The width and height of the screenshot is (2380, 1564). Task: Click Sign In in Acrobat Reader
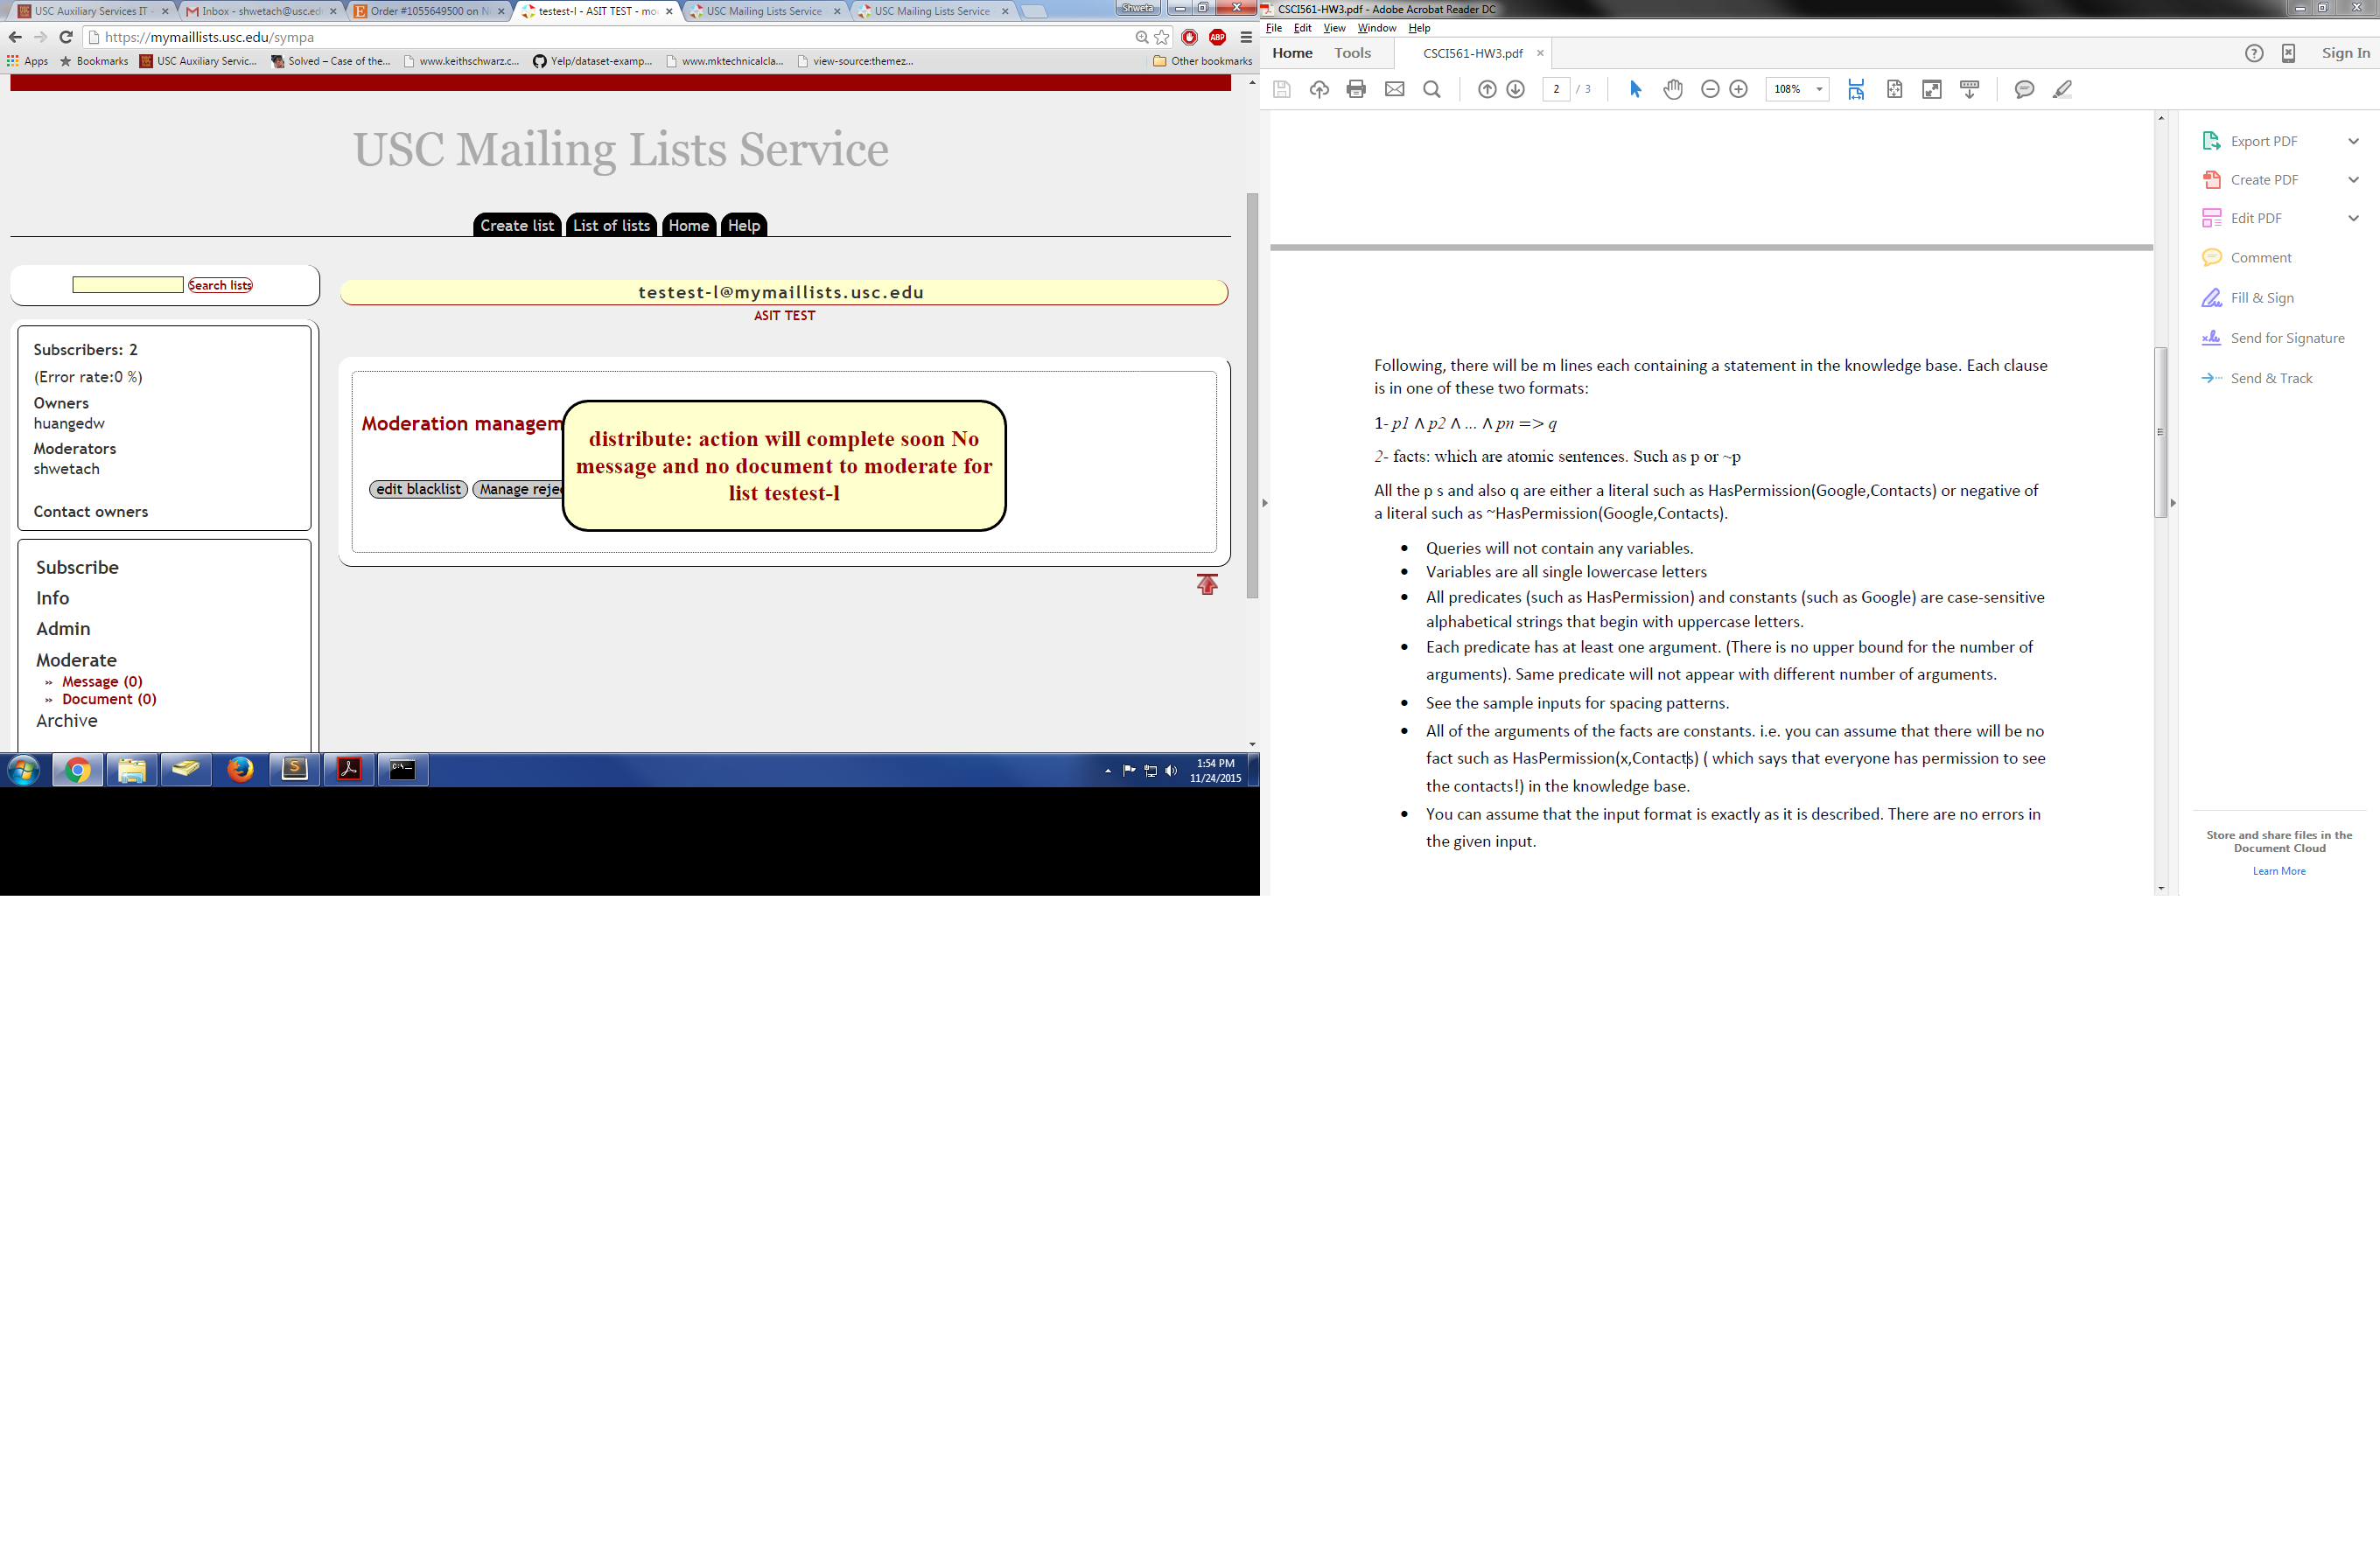click(2345, 53)
